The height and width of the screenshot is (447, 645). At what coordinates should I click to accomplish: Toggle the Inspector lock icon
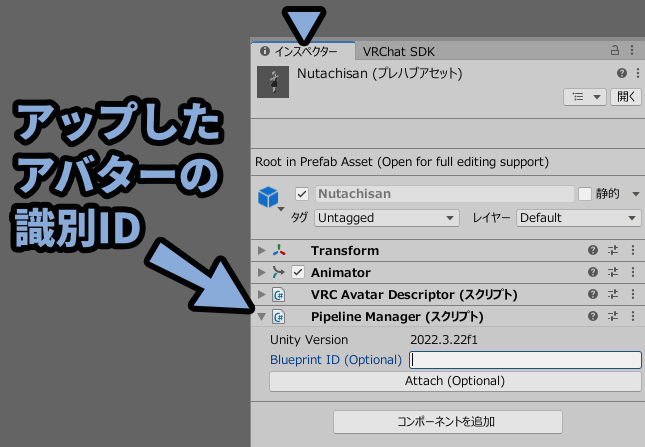[x=615, y=51]
